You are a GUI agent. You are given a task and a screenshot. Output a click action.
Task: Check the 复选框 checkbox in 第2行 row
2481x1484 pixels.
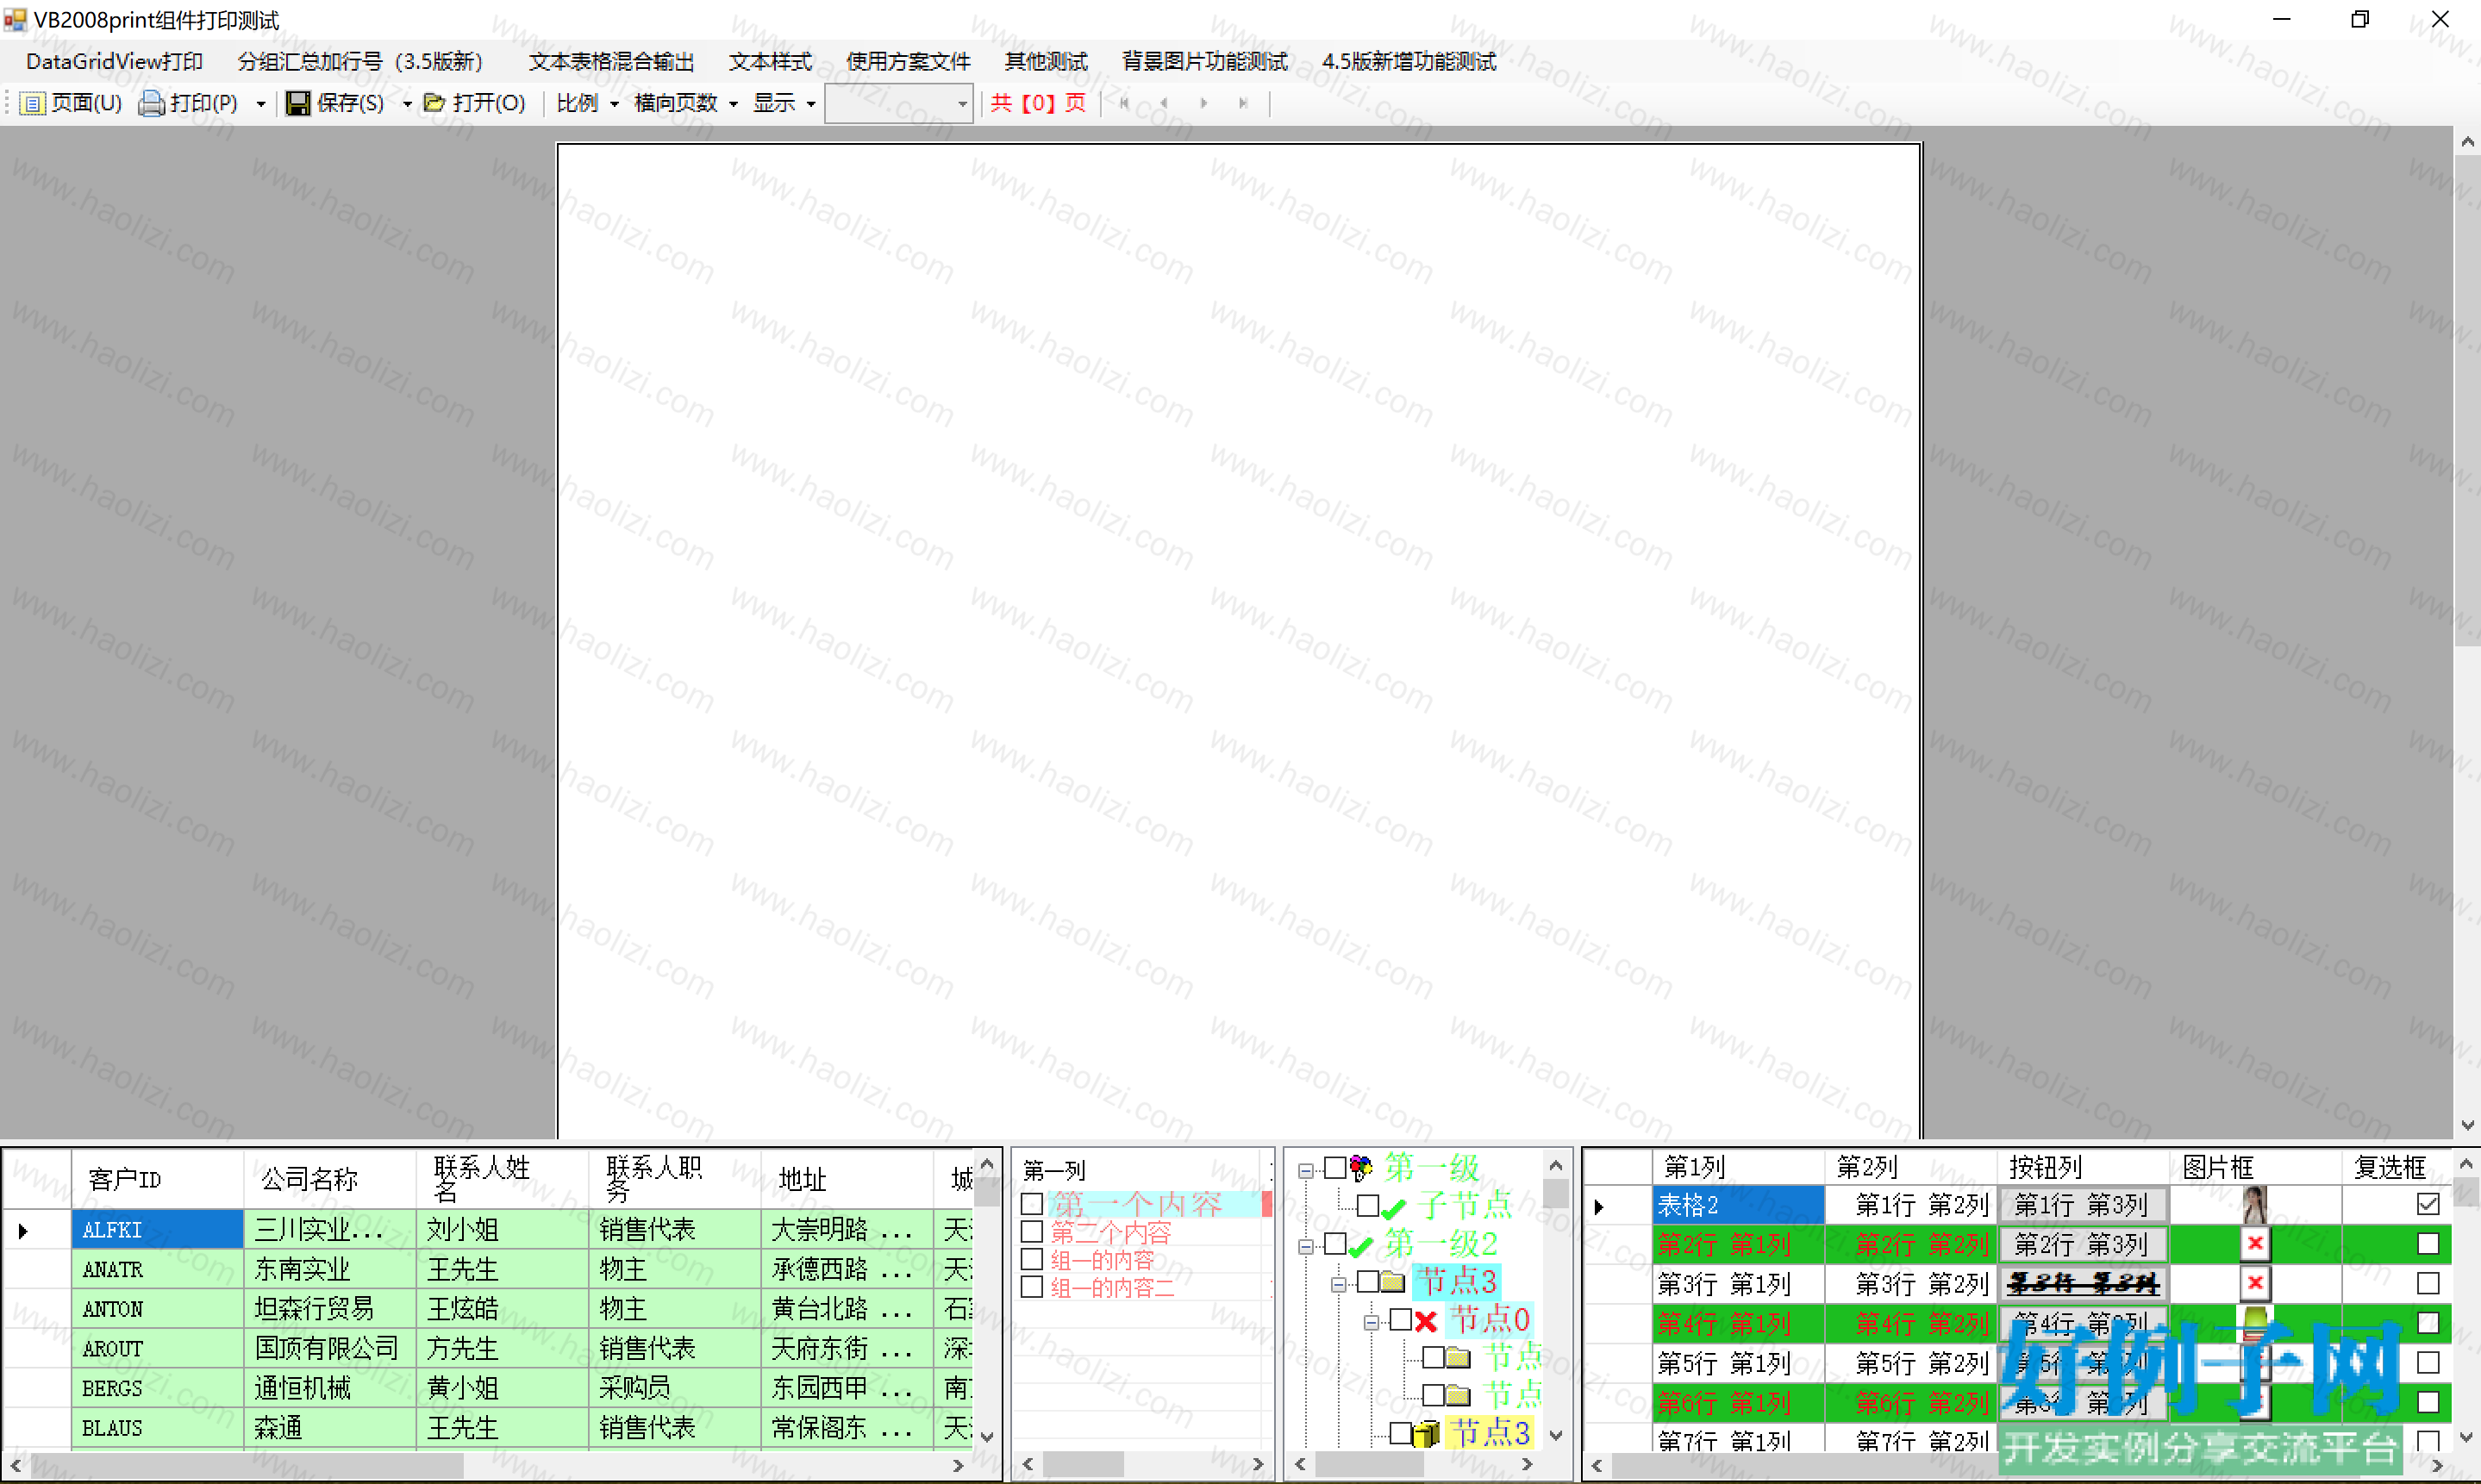click(x=2428, y=1244)
